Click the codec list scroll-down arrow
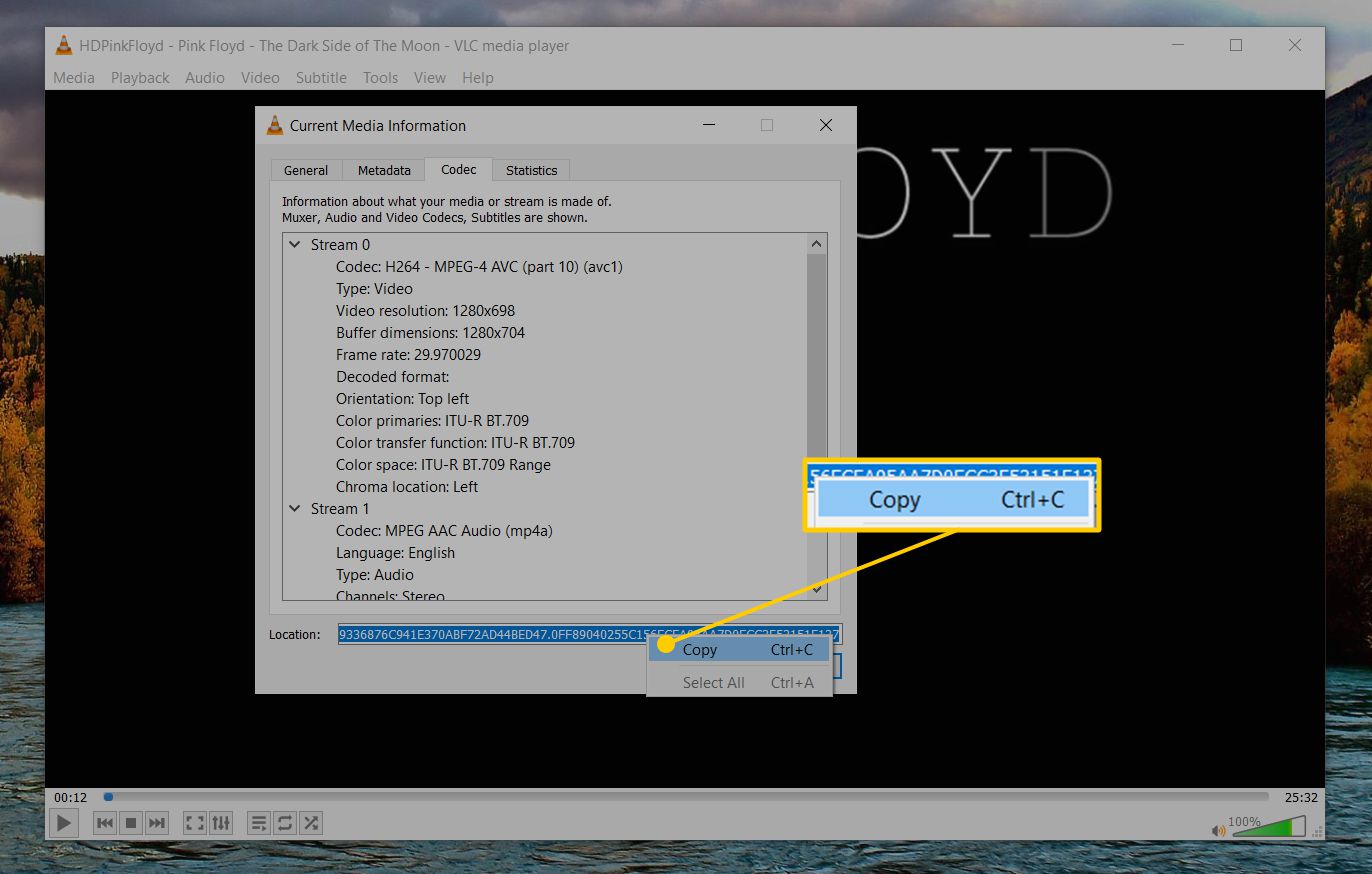The height and width of the screenshot is (874, 1372). (x=817, y=590)
